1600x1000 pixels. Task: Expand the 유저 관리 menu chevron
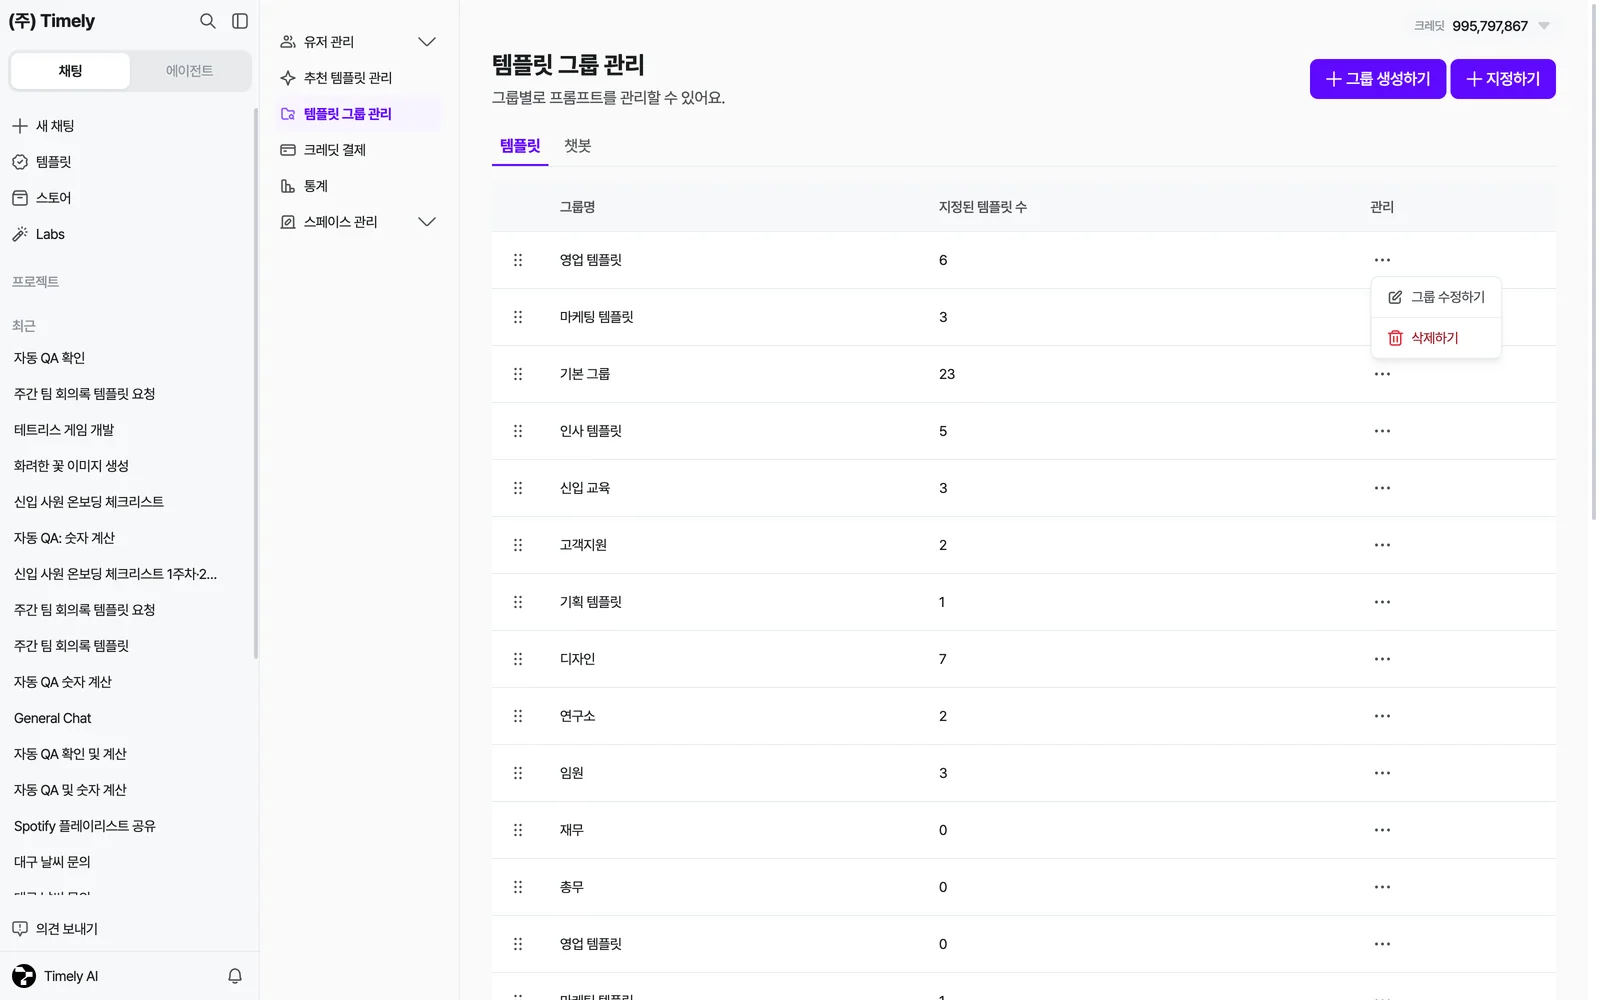tap(427, 42)
